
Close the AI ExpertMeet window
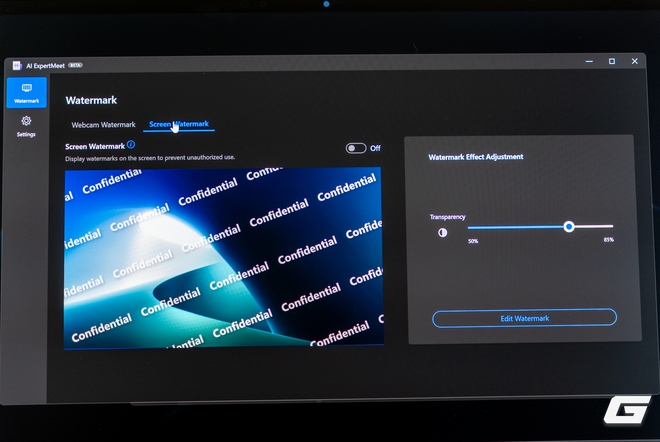(x=635, y=61)
